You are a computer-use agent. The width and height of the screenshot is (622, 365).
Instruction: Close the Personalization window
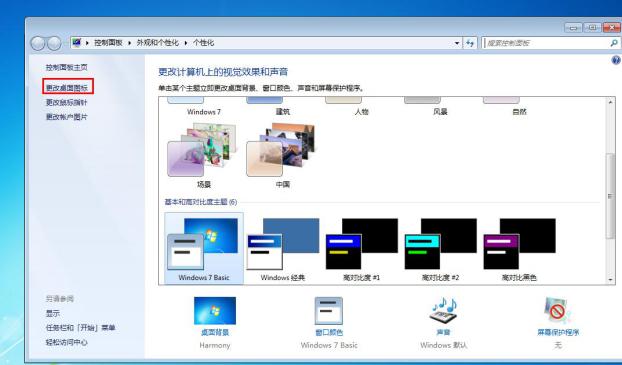click(x=612, y=27)
